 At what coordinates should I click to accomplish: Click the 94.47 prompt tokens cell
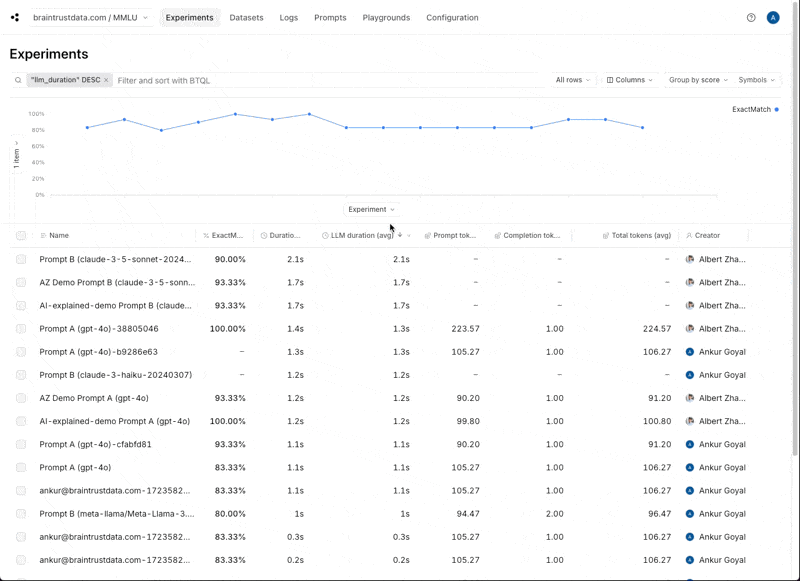pos(468,514)
